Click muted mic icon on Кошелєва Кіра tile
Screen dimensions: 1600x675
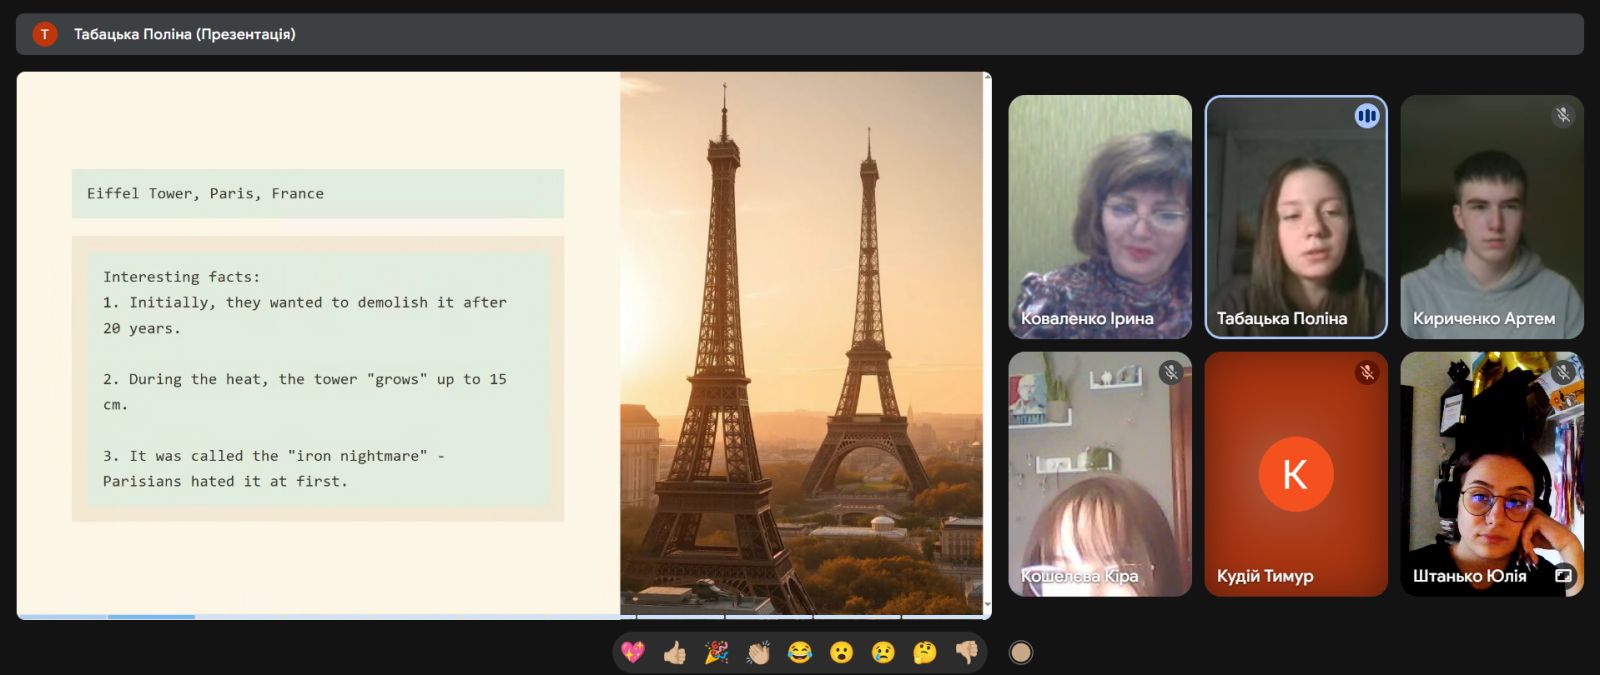[1170, 373]
